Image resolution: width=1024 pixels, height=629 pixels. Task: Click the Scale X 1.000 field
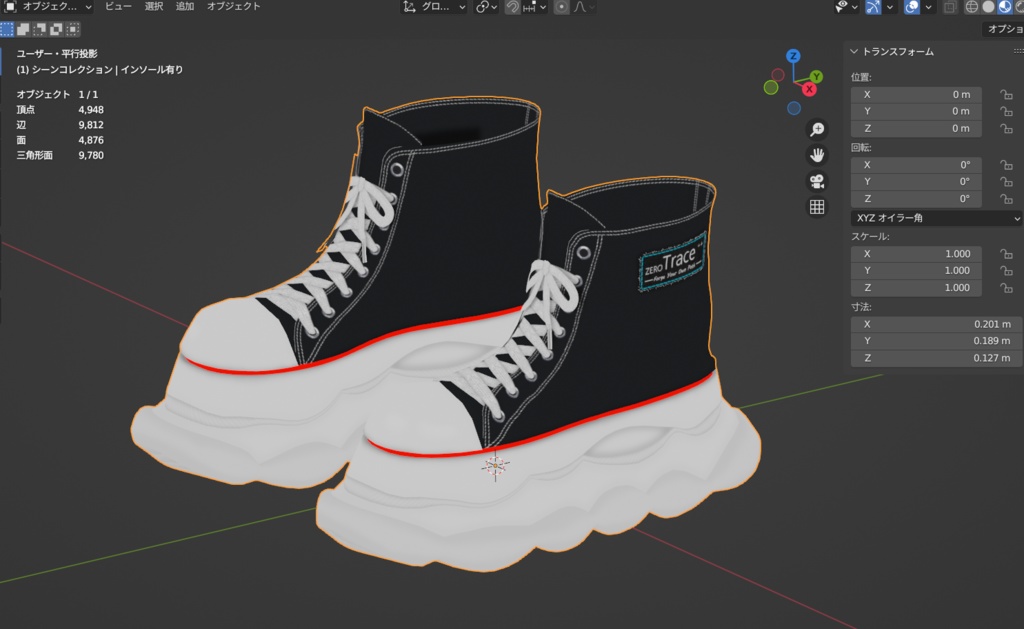click(916, 254)
